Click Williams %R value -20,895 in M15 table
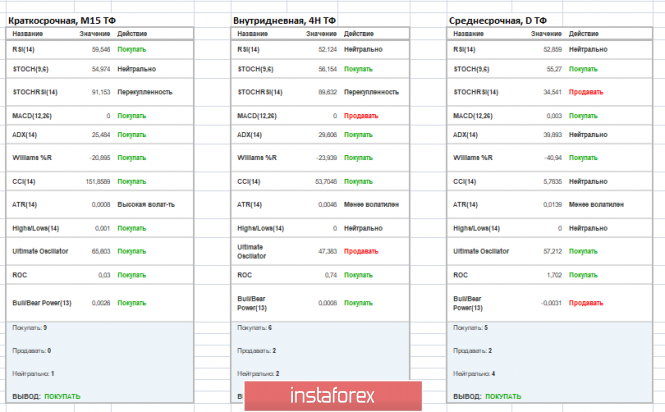665x412 pixels. pyautogui.click(x=100, y=157)
